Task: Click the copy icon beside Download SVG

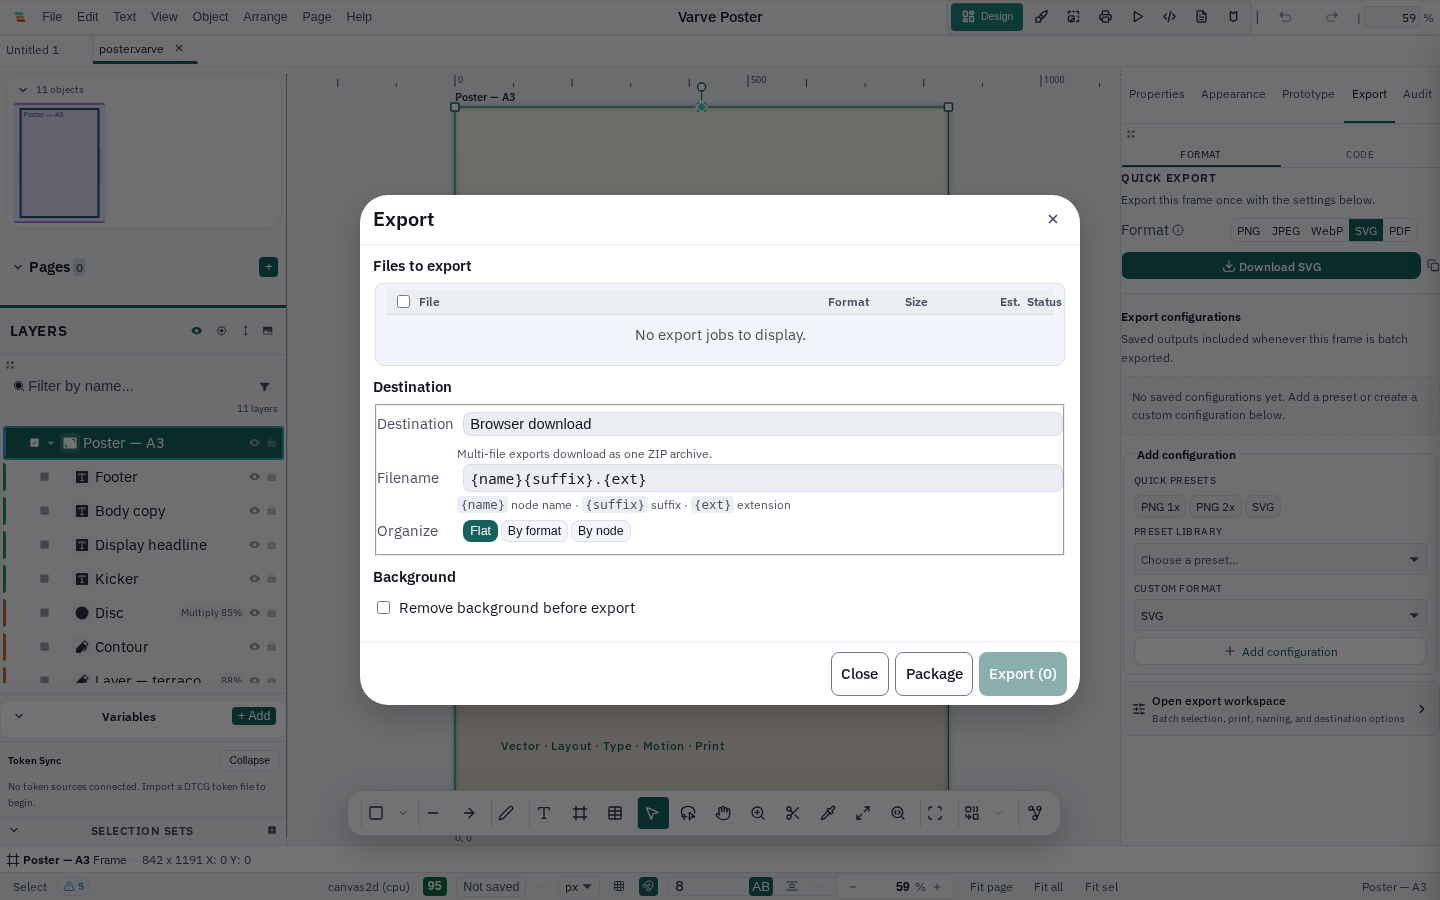Action: pos(1433,266)
